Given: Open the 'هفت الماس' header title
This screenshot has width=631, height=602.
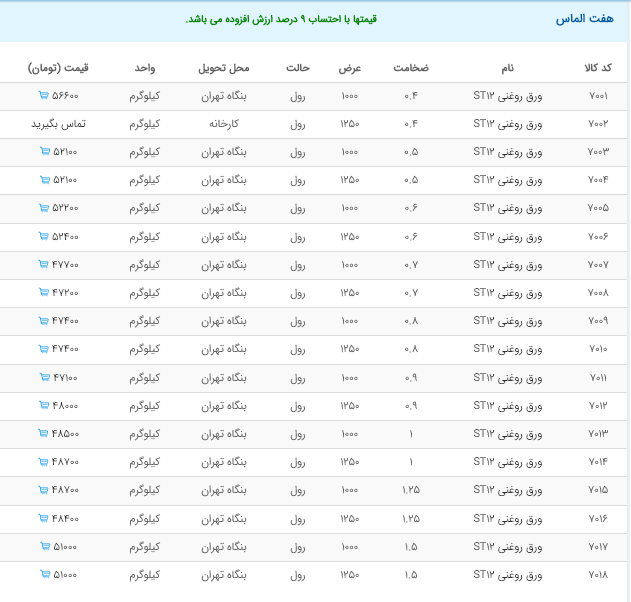Looking at the screenshot, I should [x=584, y=19].
